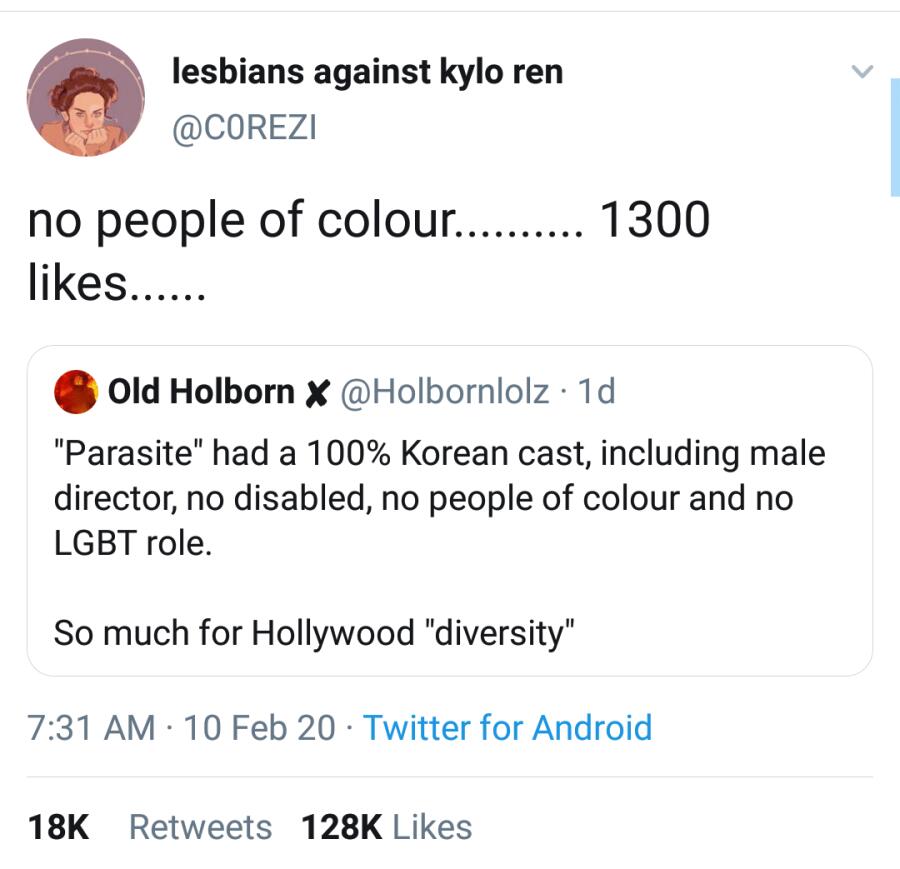The image size is (900, 869).
Task: Open the Twitter for Android source link
Action: coord(507,727)
